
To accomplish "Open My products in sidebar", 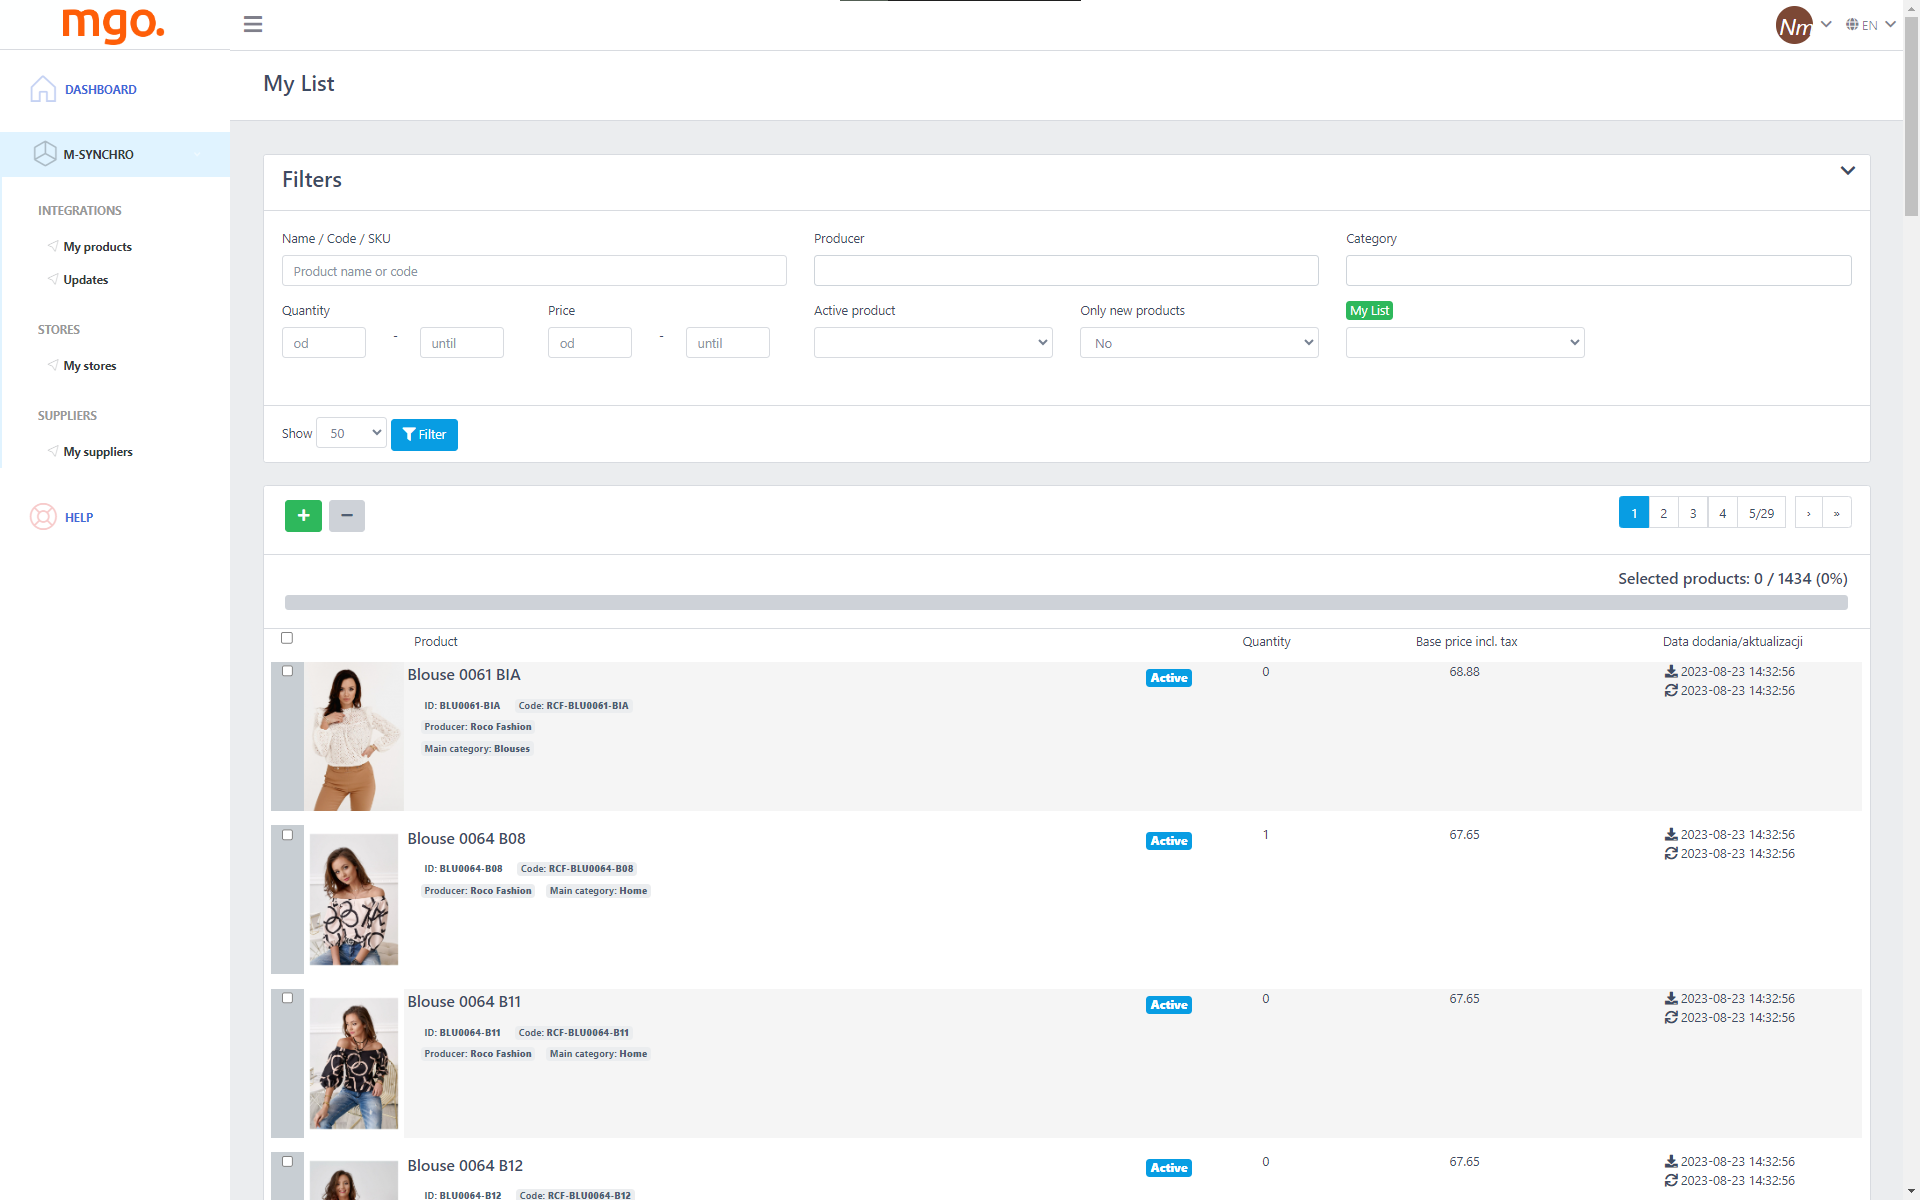I will [x=97, y=247].
